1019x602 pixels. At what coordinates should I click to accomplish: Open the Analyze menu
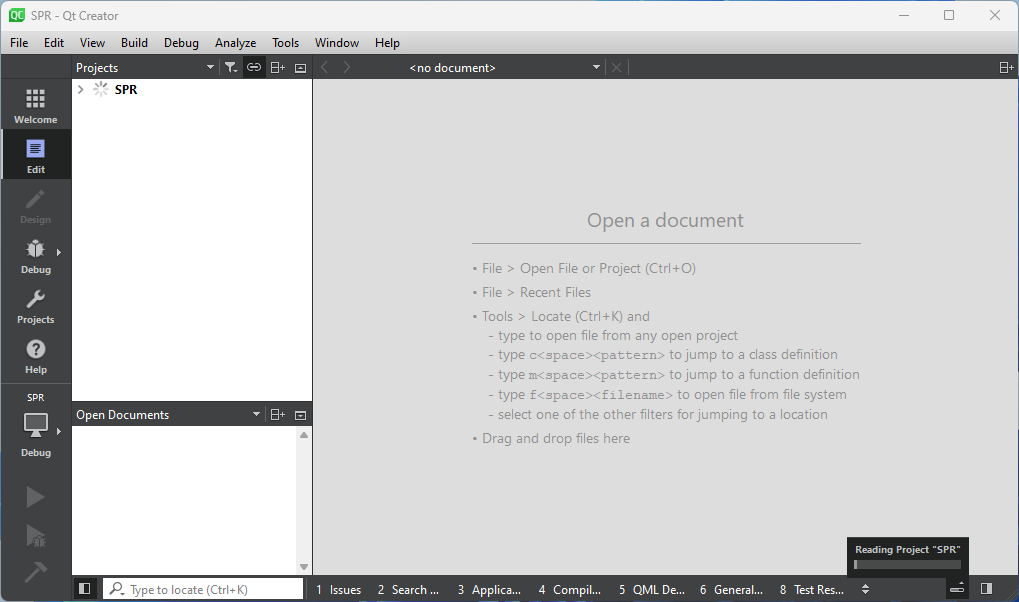[x=235, y=43]
